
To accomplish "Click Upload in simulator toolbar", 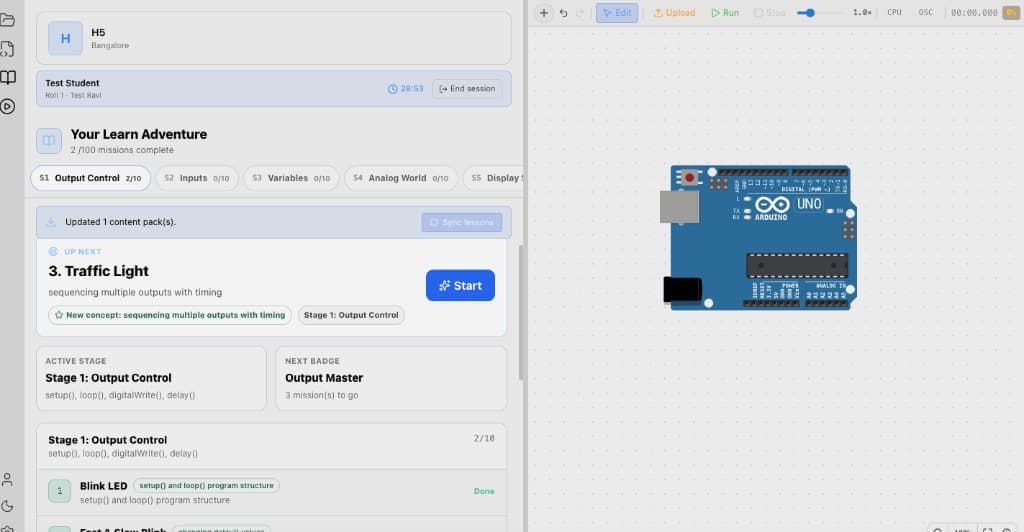I will tap(674, 13).
